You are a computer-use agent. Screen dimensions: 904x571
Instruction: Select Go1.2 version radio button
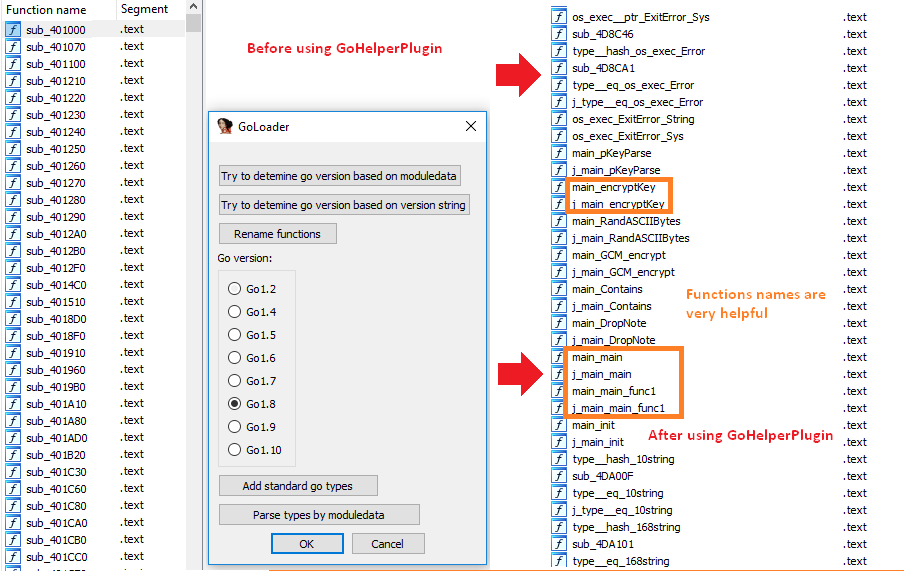(x=234, y=288)
